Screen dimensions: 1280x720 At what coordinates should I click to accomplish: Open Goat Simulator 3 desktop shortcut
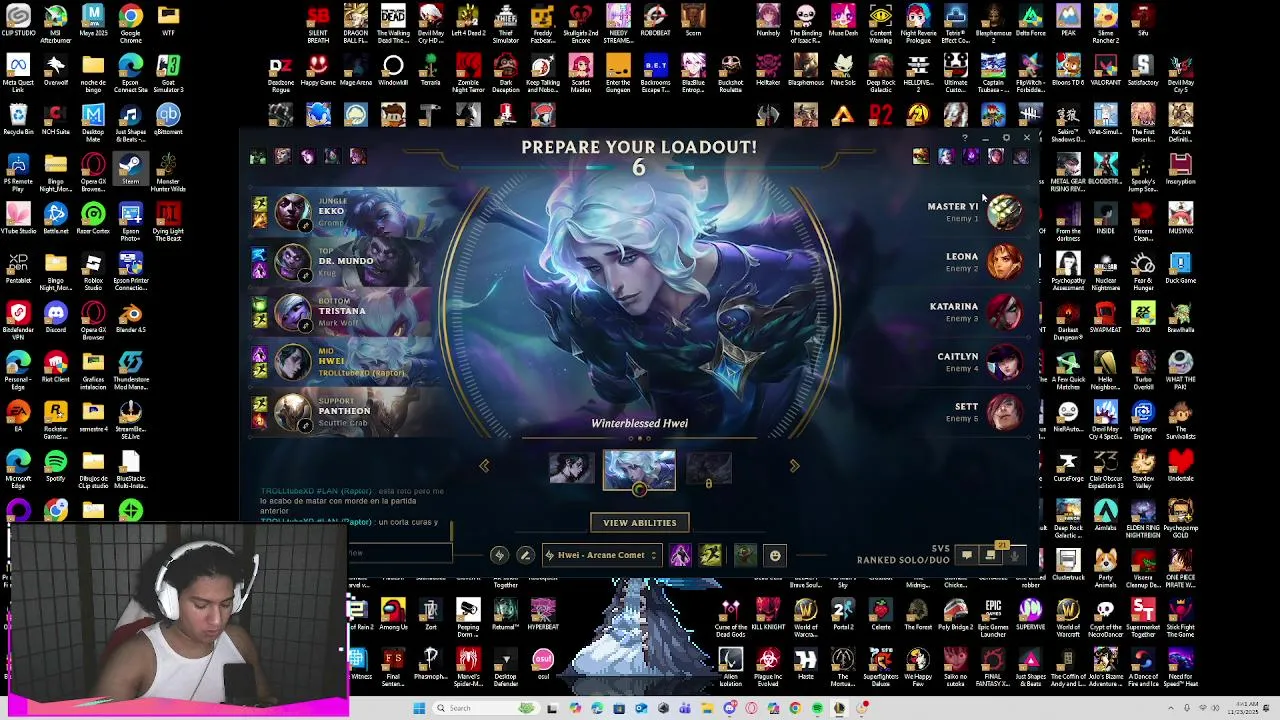(168, 72)
